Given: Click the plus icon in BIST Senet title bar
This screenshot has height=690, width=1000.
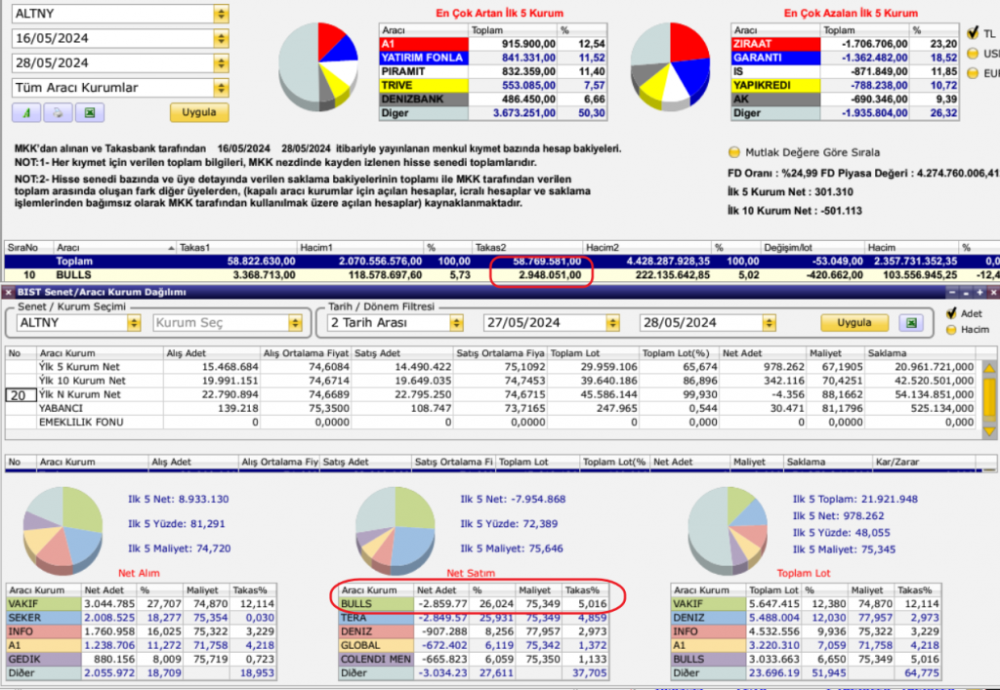Looking at the screenshot, I should click(x=980, y=292).
